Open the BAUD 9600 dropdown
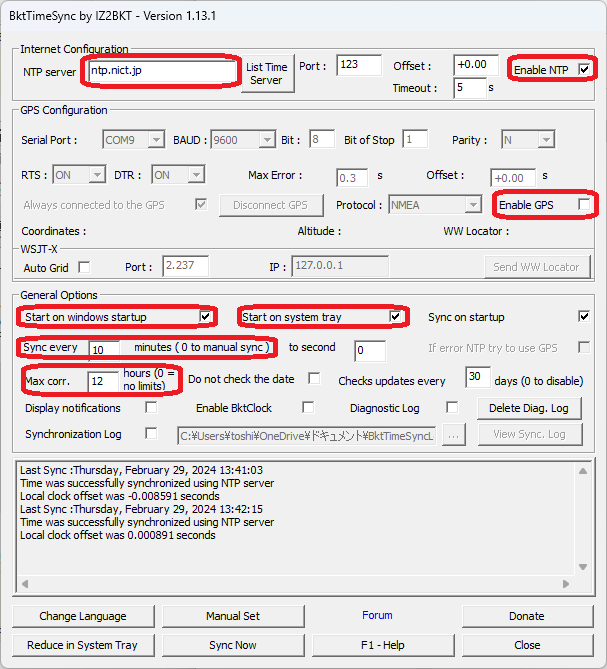607x669 pixels. point(243,140)
